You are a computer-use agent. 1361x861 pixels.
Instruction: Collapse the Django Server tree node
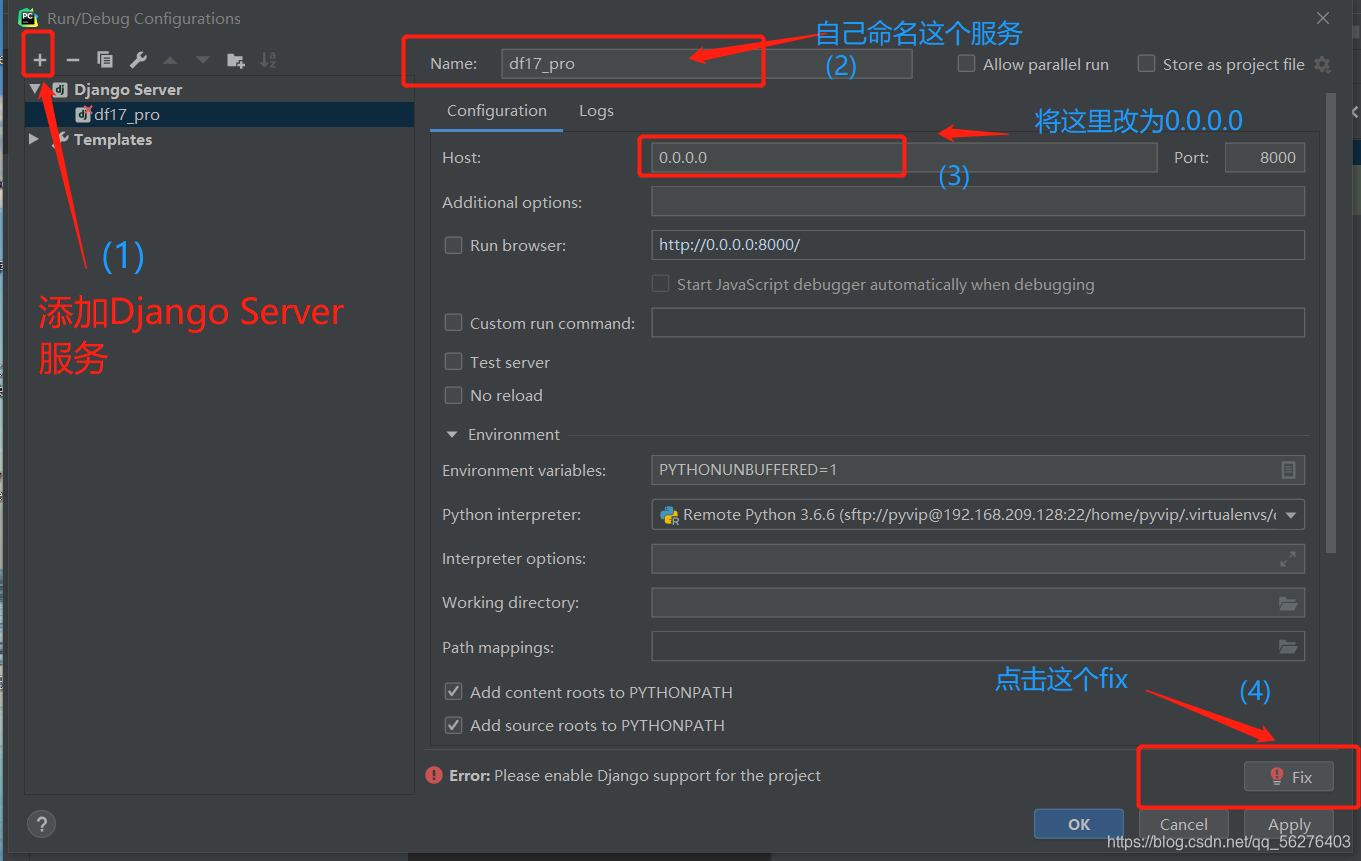tap(35, 89)
